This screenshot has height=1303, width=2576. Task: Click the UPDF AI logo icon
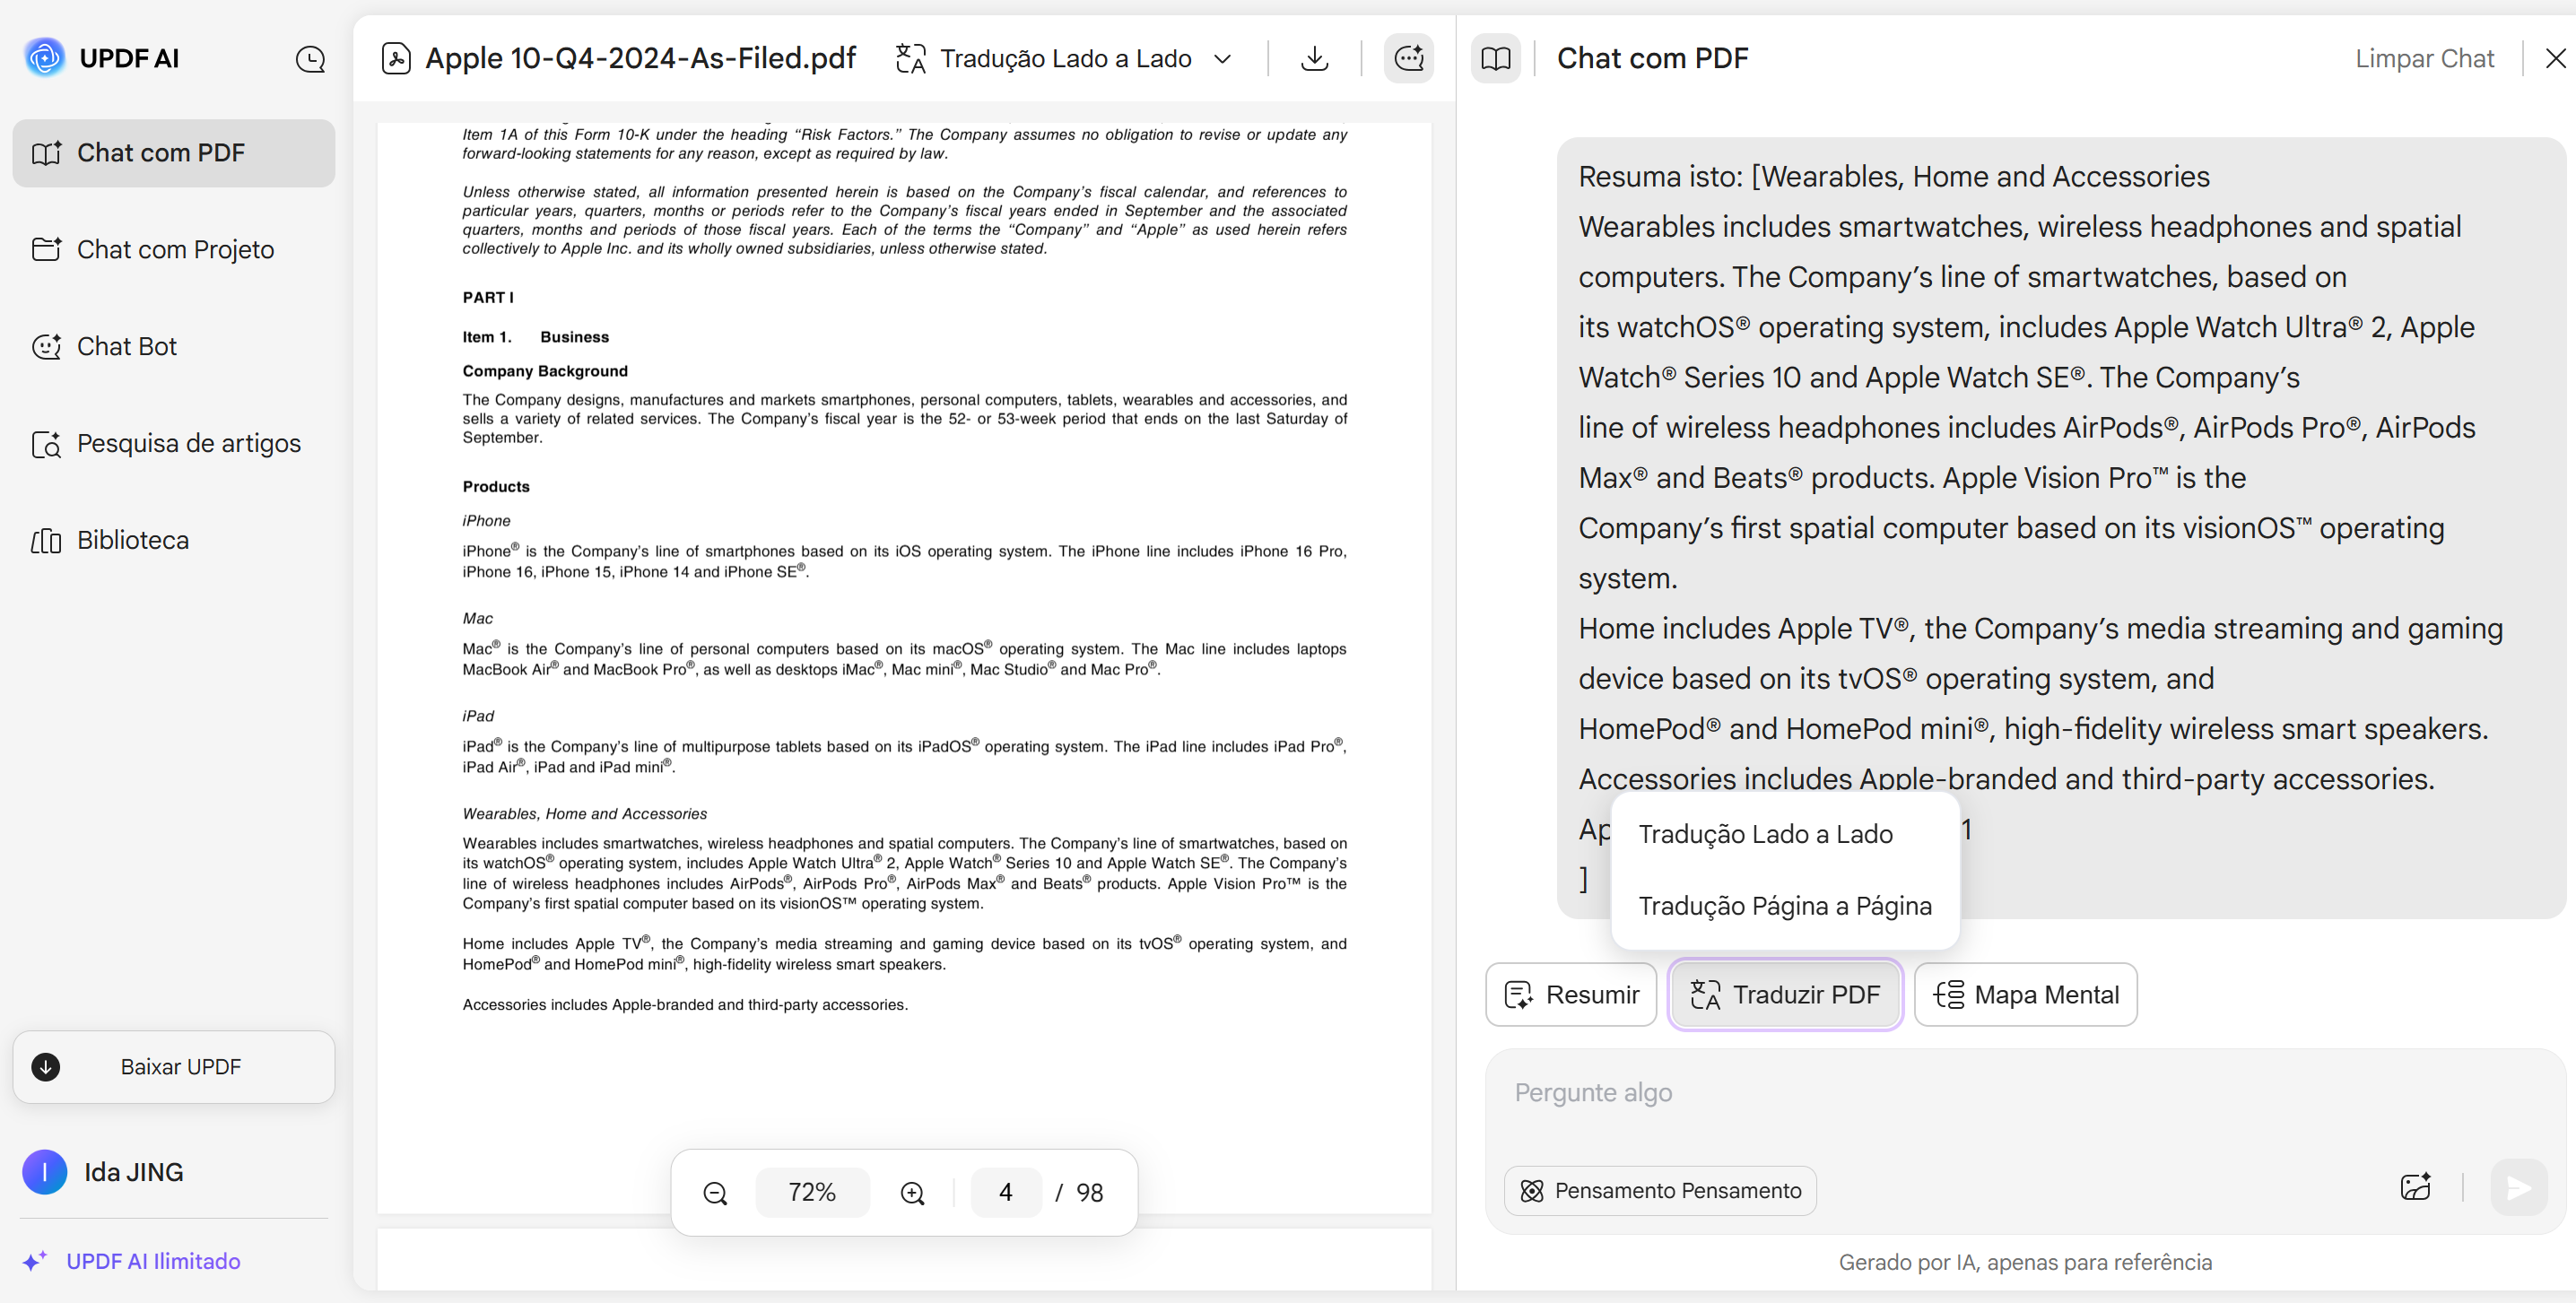[45, 58]
